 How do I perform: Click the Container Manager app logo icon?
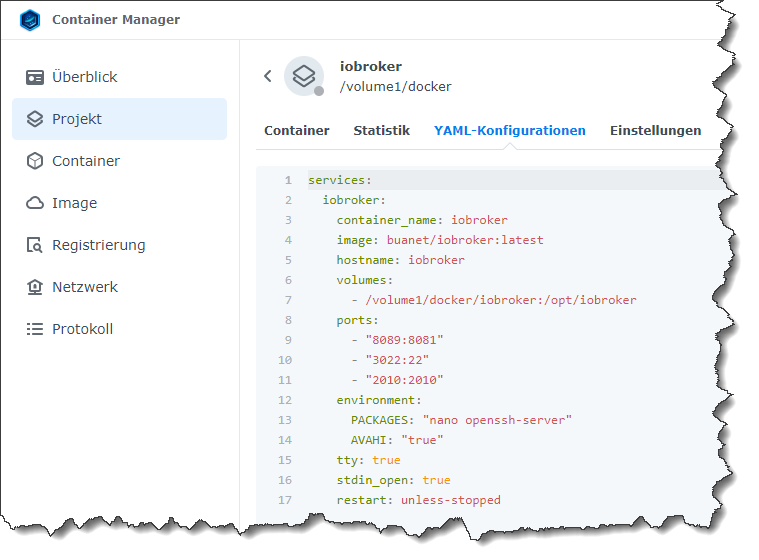[x=30, y=20]
